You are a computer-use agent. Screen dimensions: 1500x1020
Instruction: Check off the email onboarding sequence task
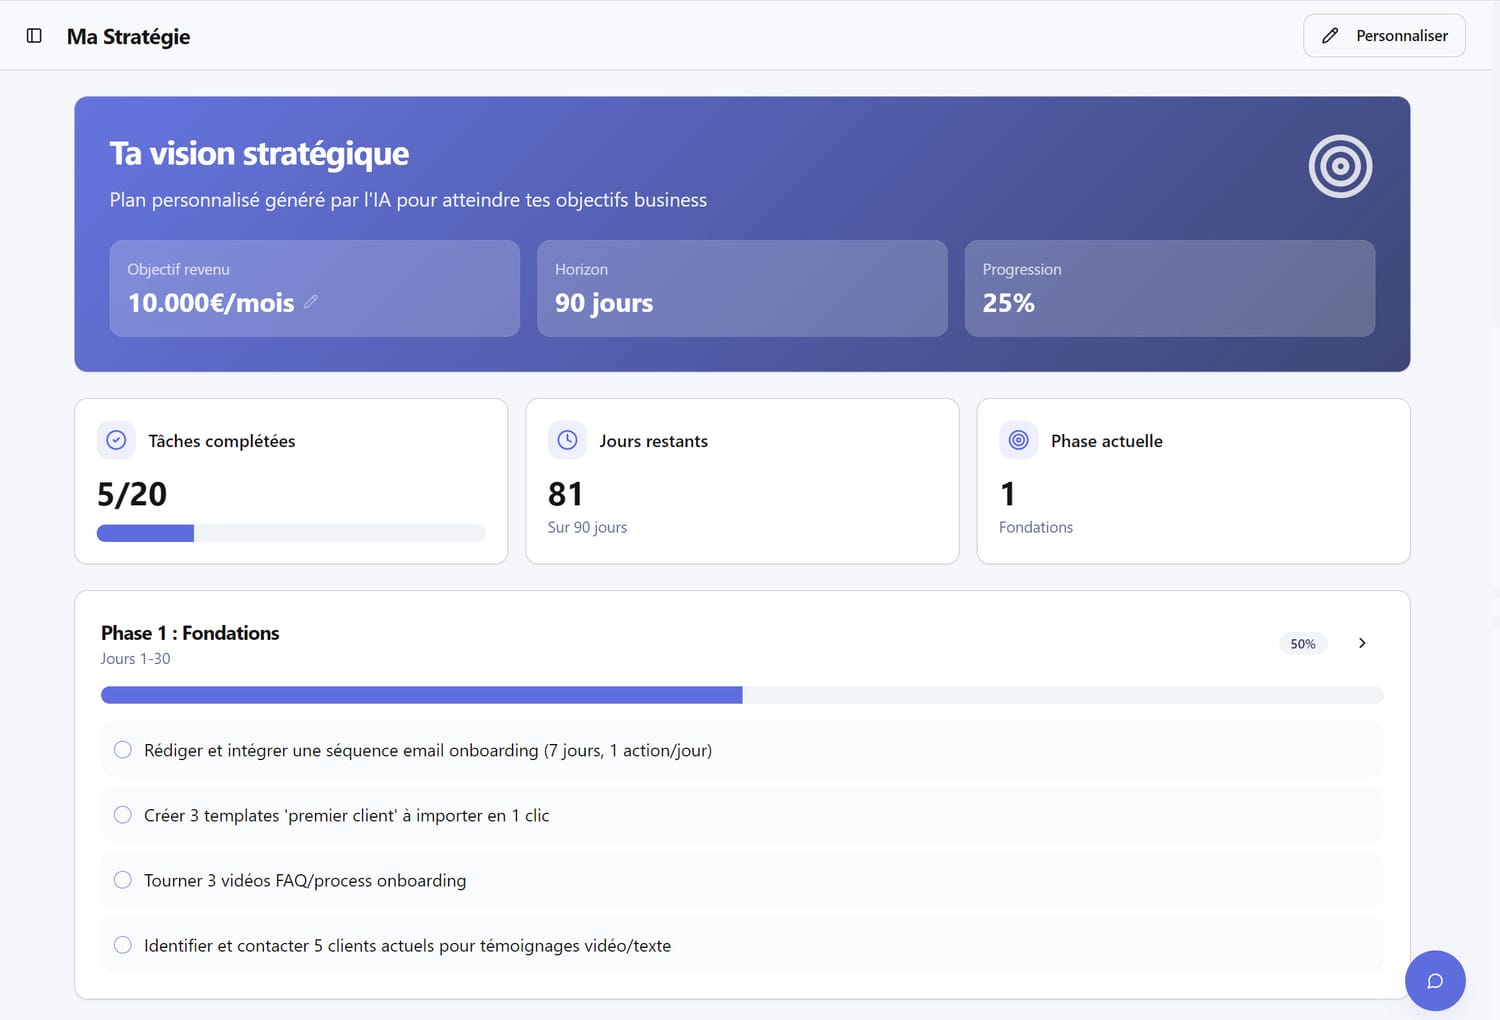tap(123, 750)
